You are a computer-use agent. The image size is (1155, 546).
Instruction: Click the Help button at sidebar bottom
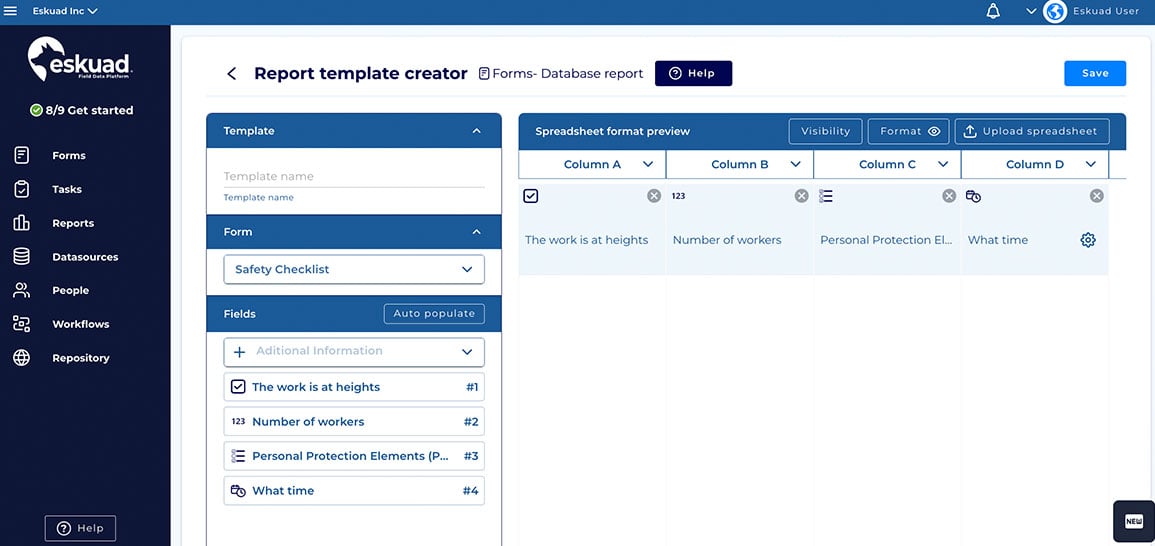[x=80, y=528]
